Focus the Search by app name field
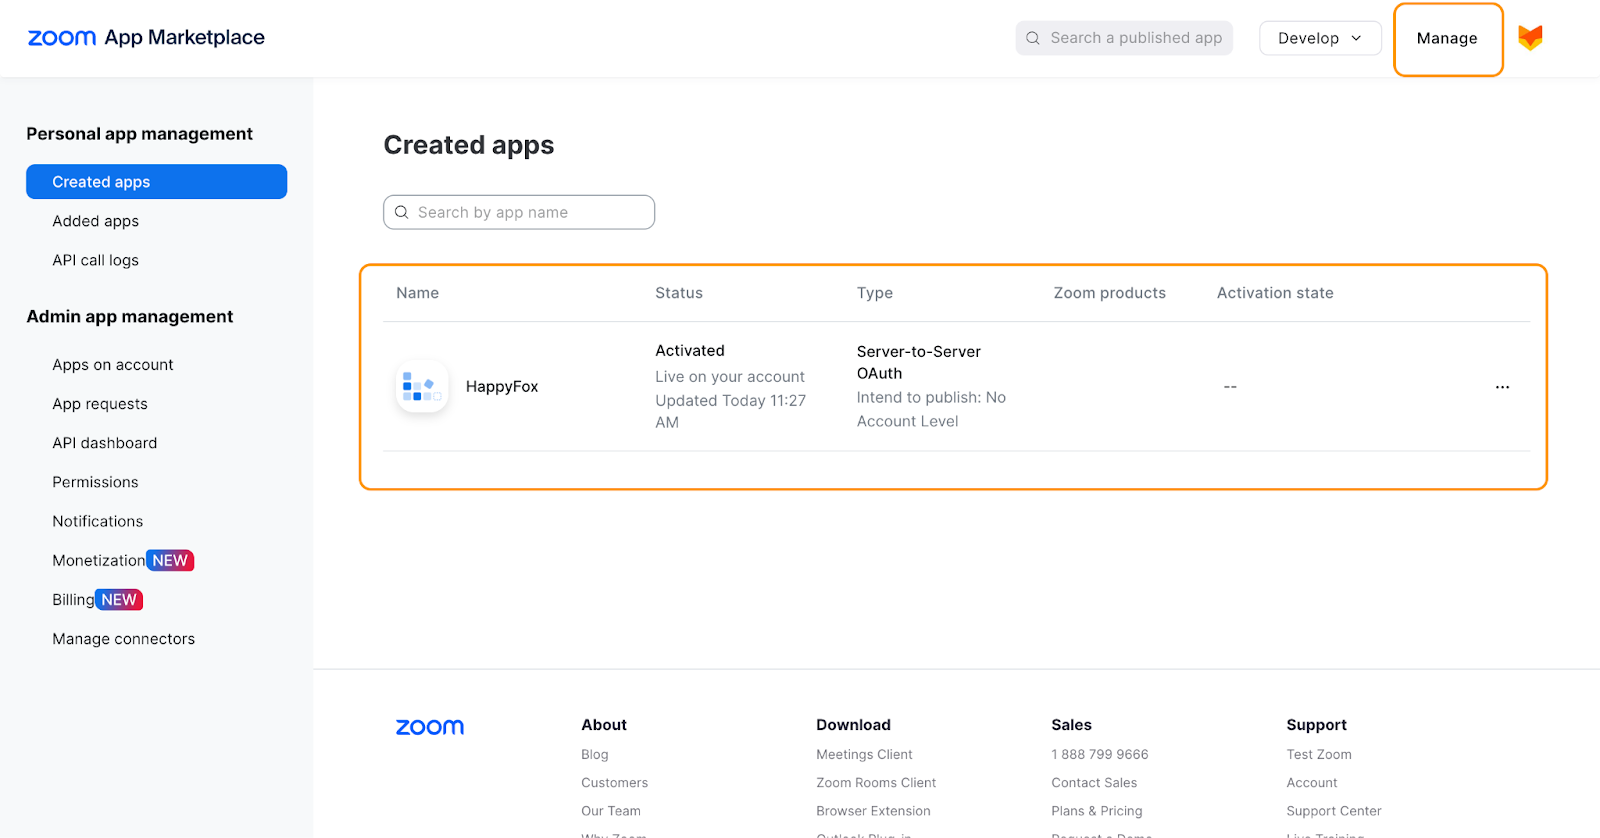1600x838 pixels. click(519, 212)
